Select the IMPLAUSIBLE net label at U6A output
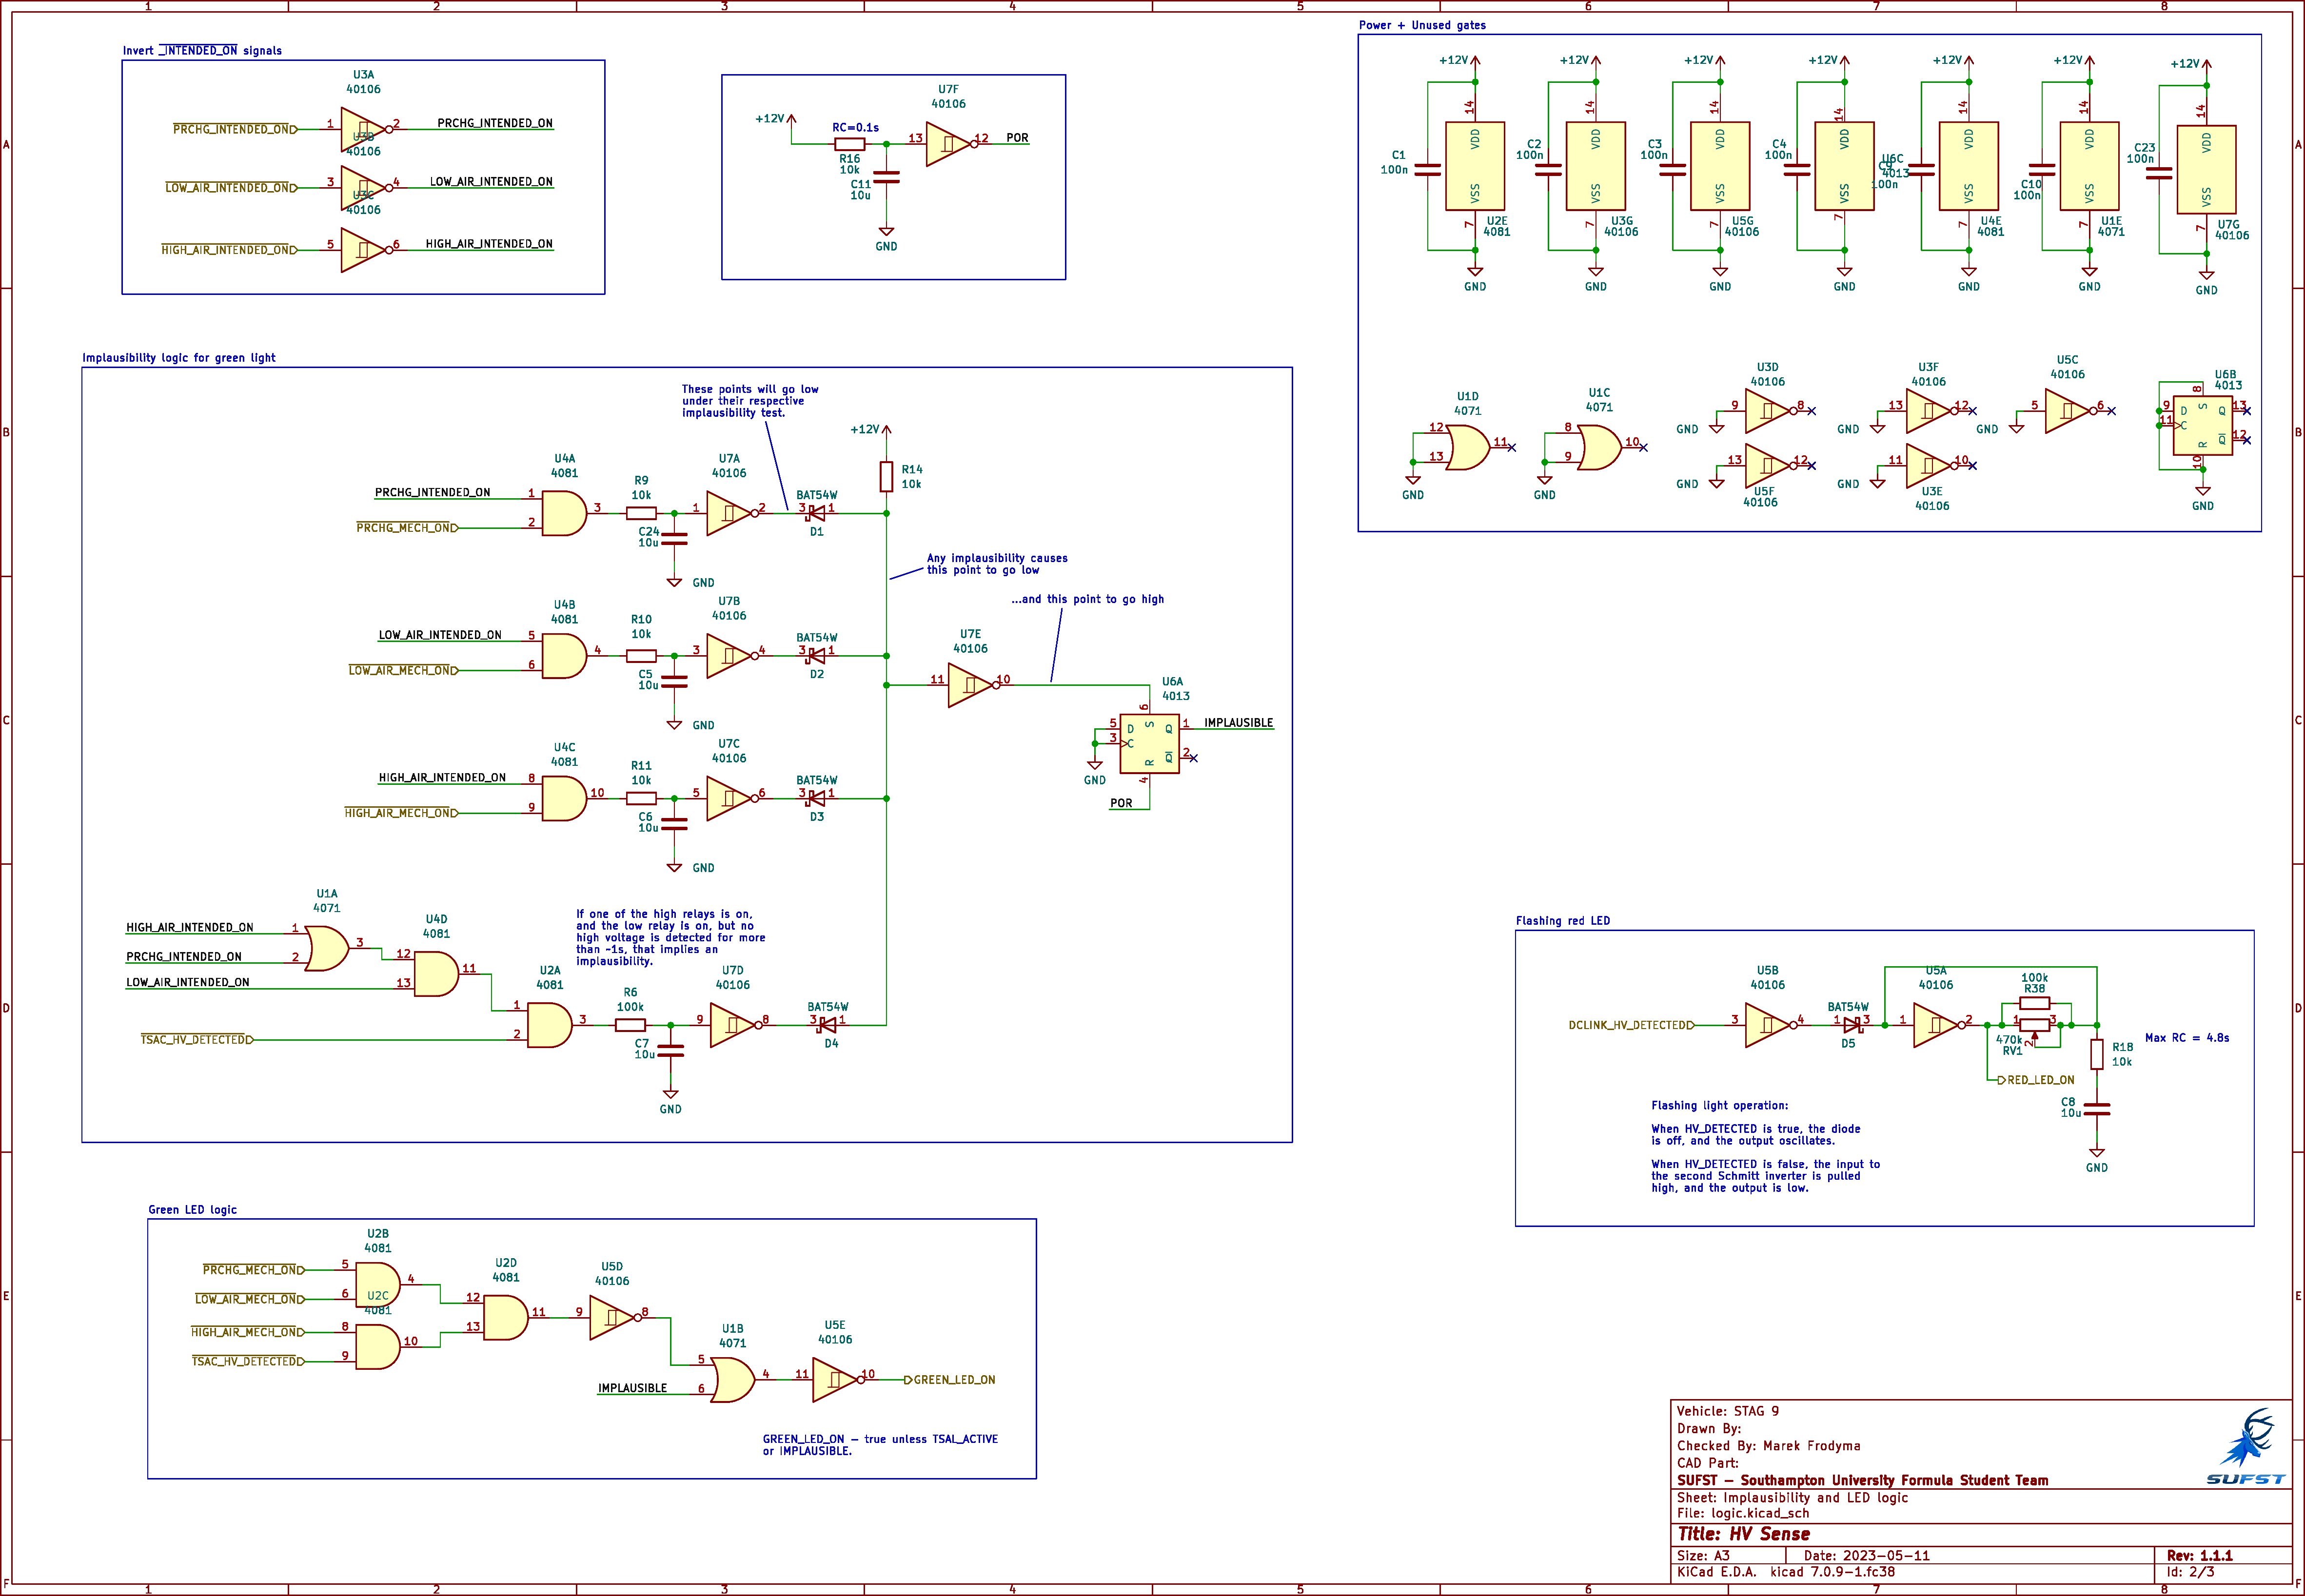Image resolution: width=2305 pixels, height=1596 pixels. click(1238, 723)
